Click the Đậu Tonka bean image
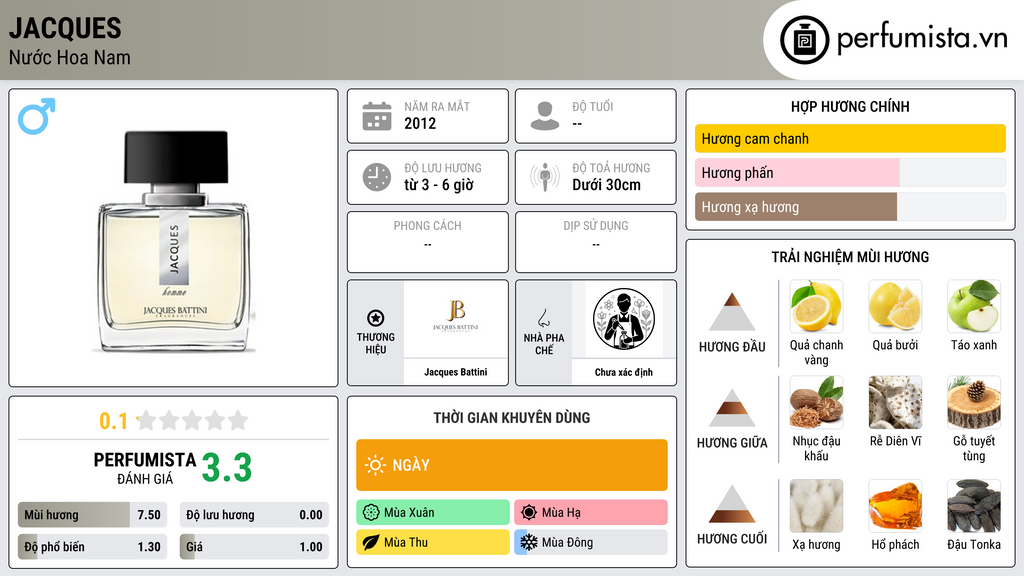The width and height of the screenshot is (1024, 576). click(974, 506)
